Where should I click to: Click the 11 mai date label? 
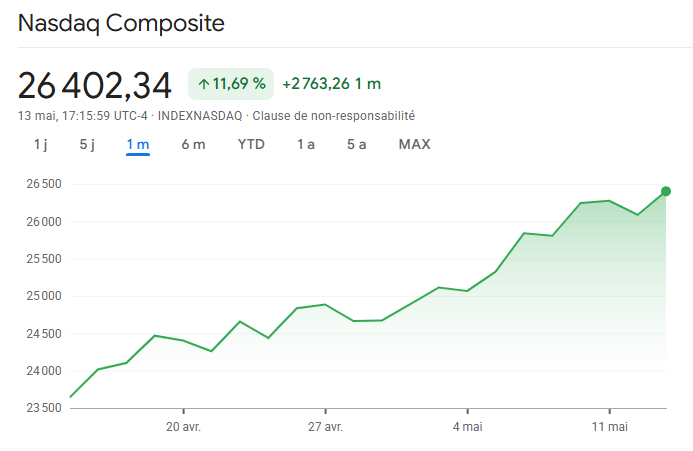tap(610, 427)
